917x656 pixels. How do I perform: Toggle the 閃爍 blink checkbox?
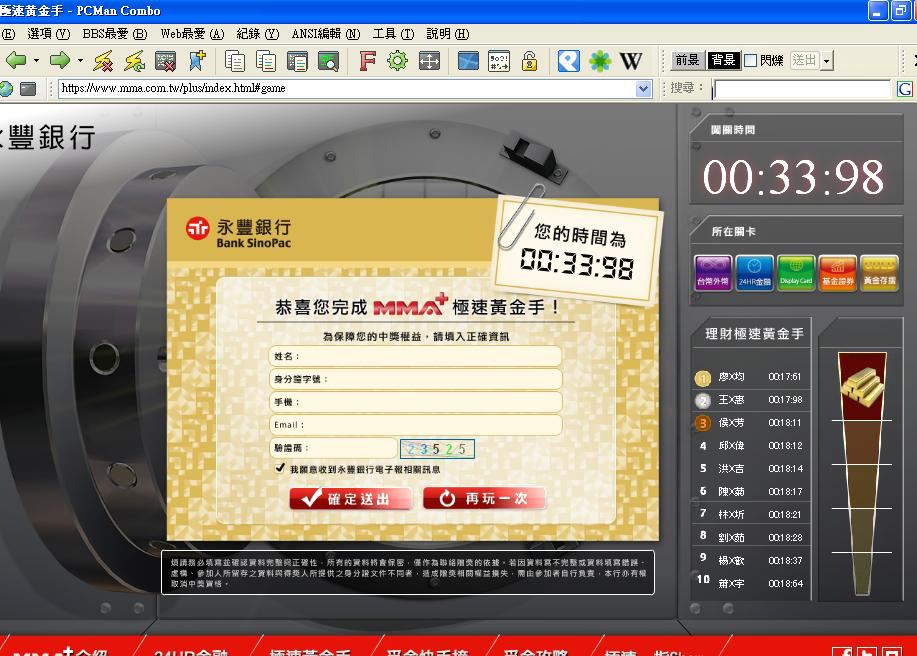751,60
